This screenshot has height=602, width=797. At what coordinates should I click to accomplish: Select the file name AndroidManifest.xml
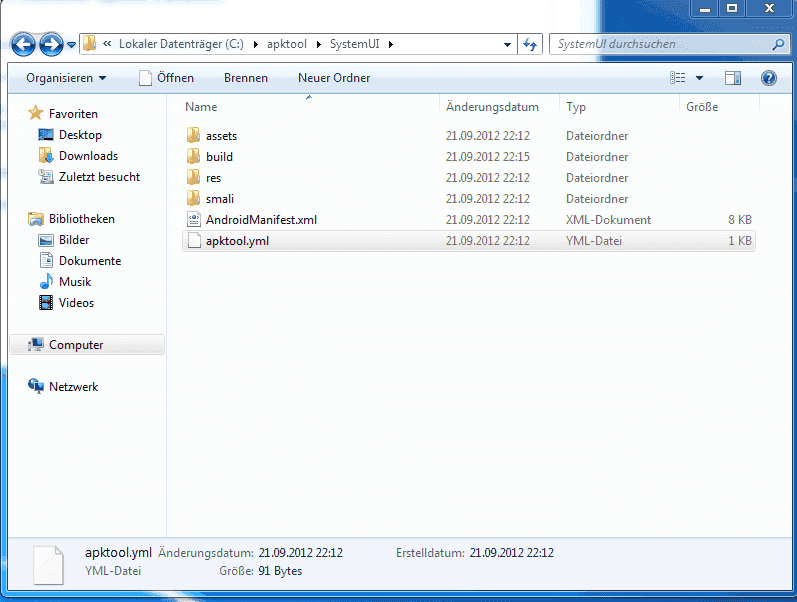click(x=261, y=220)
